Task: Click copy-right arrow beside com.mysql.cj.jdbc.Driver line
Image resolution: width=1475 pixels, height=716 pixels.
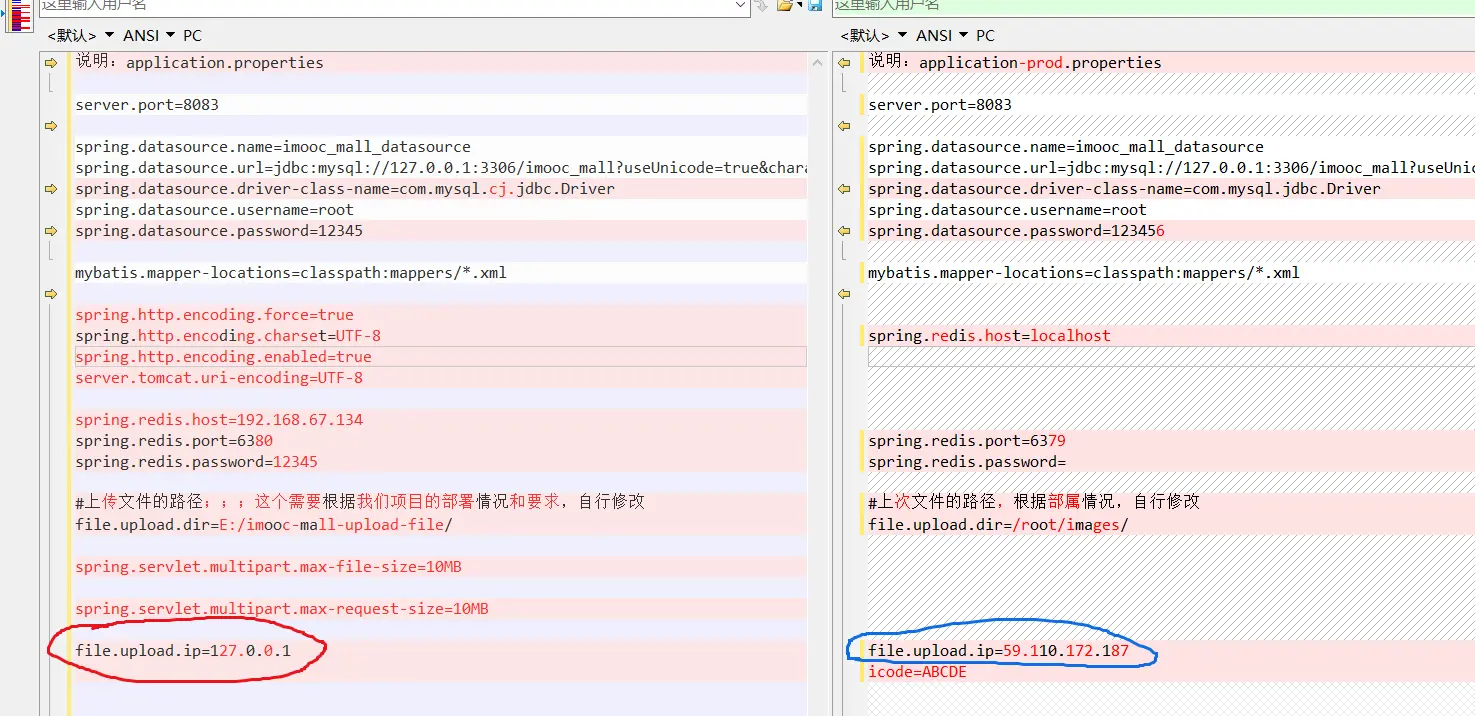Action: [x=50, y=189]
